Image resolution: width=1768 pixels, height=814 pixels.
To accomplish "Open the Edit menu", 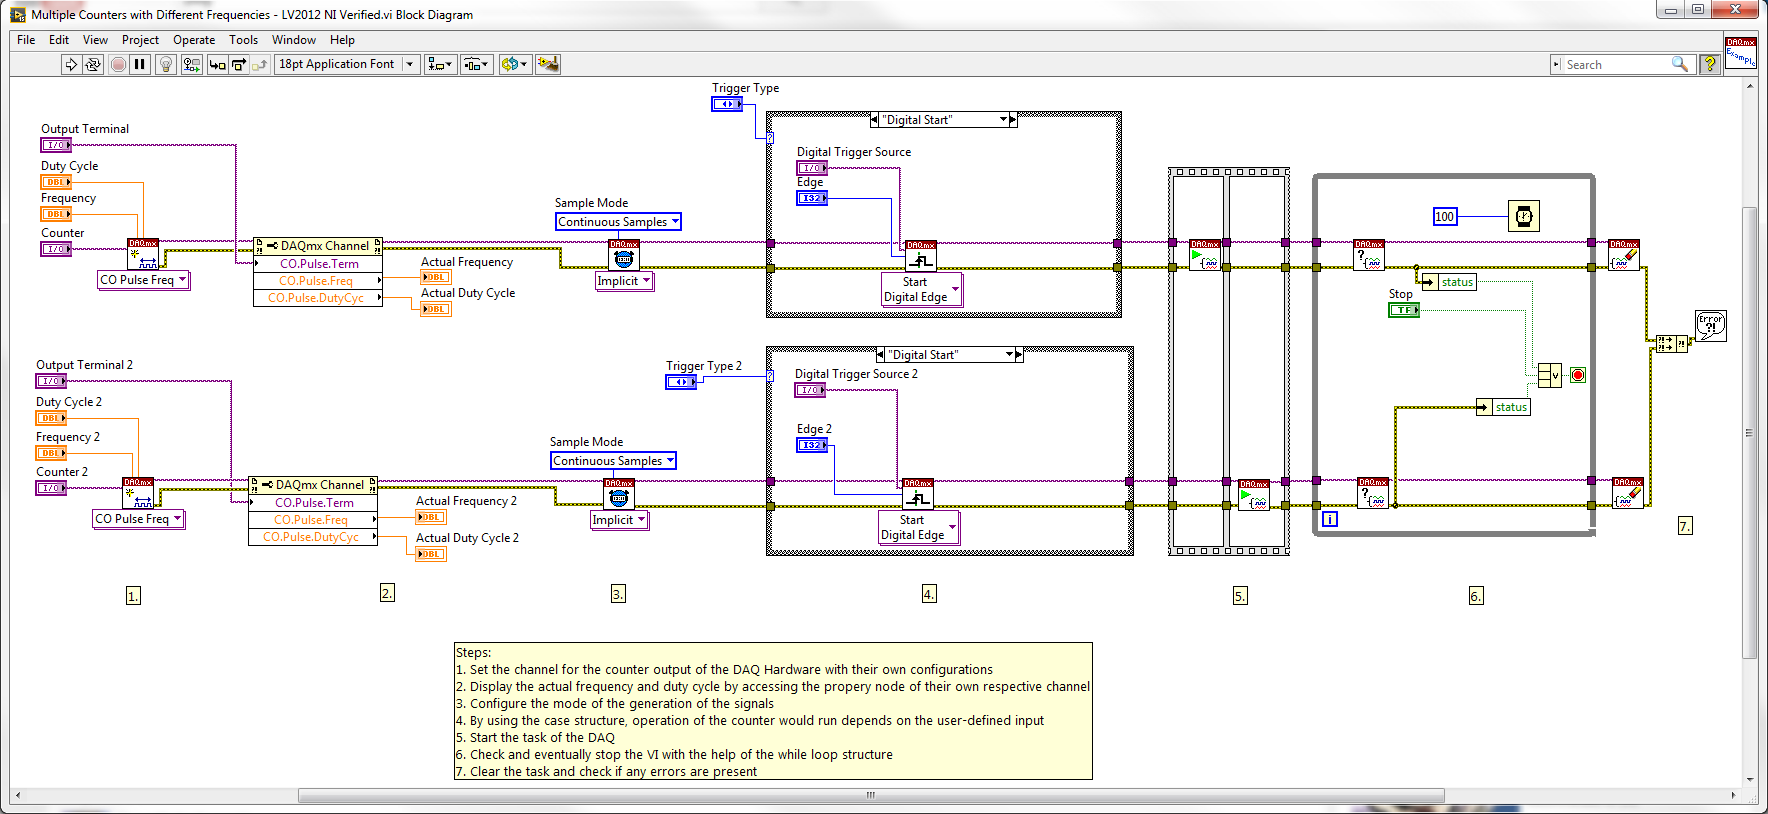I will [x=59, y=40].
